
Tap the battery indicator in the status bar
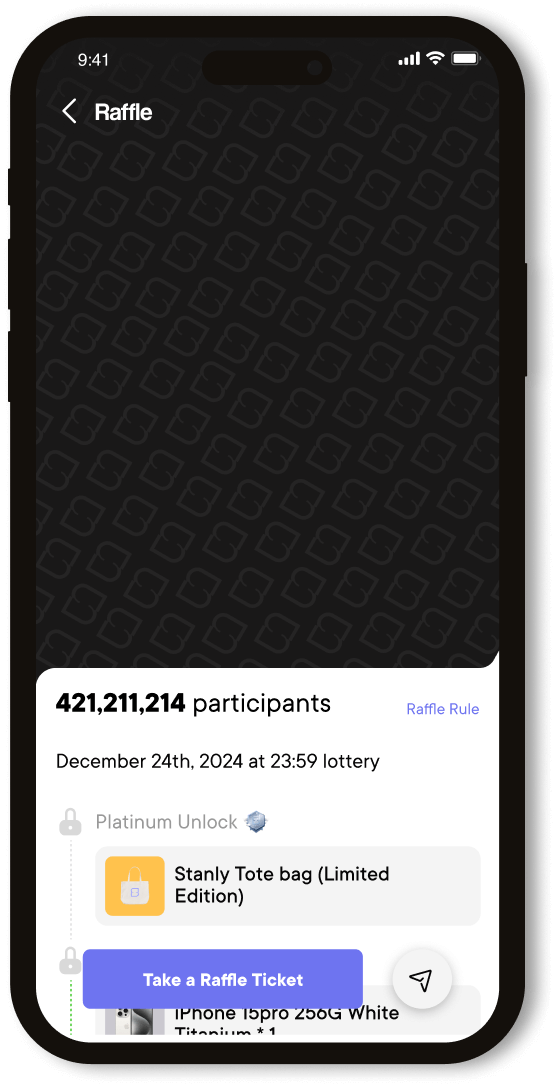click(466, 59)
